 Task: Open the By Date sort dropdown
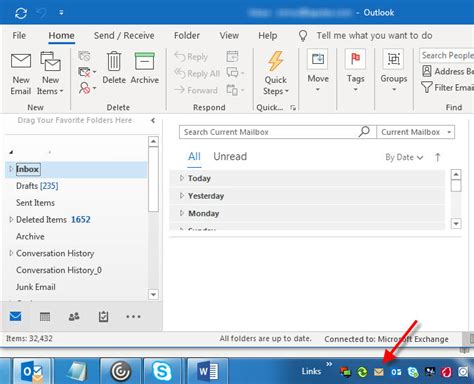pyautogui.click(x=404, y=157)
